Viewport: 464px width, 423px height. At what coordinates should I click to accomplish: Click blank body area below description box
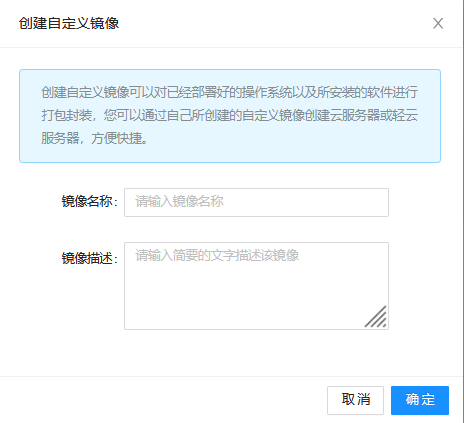(232, 353)
